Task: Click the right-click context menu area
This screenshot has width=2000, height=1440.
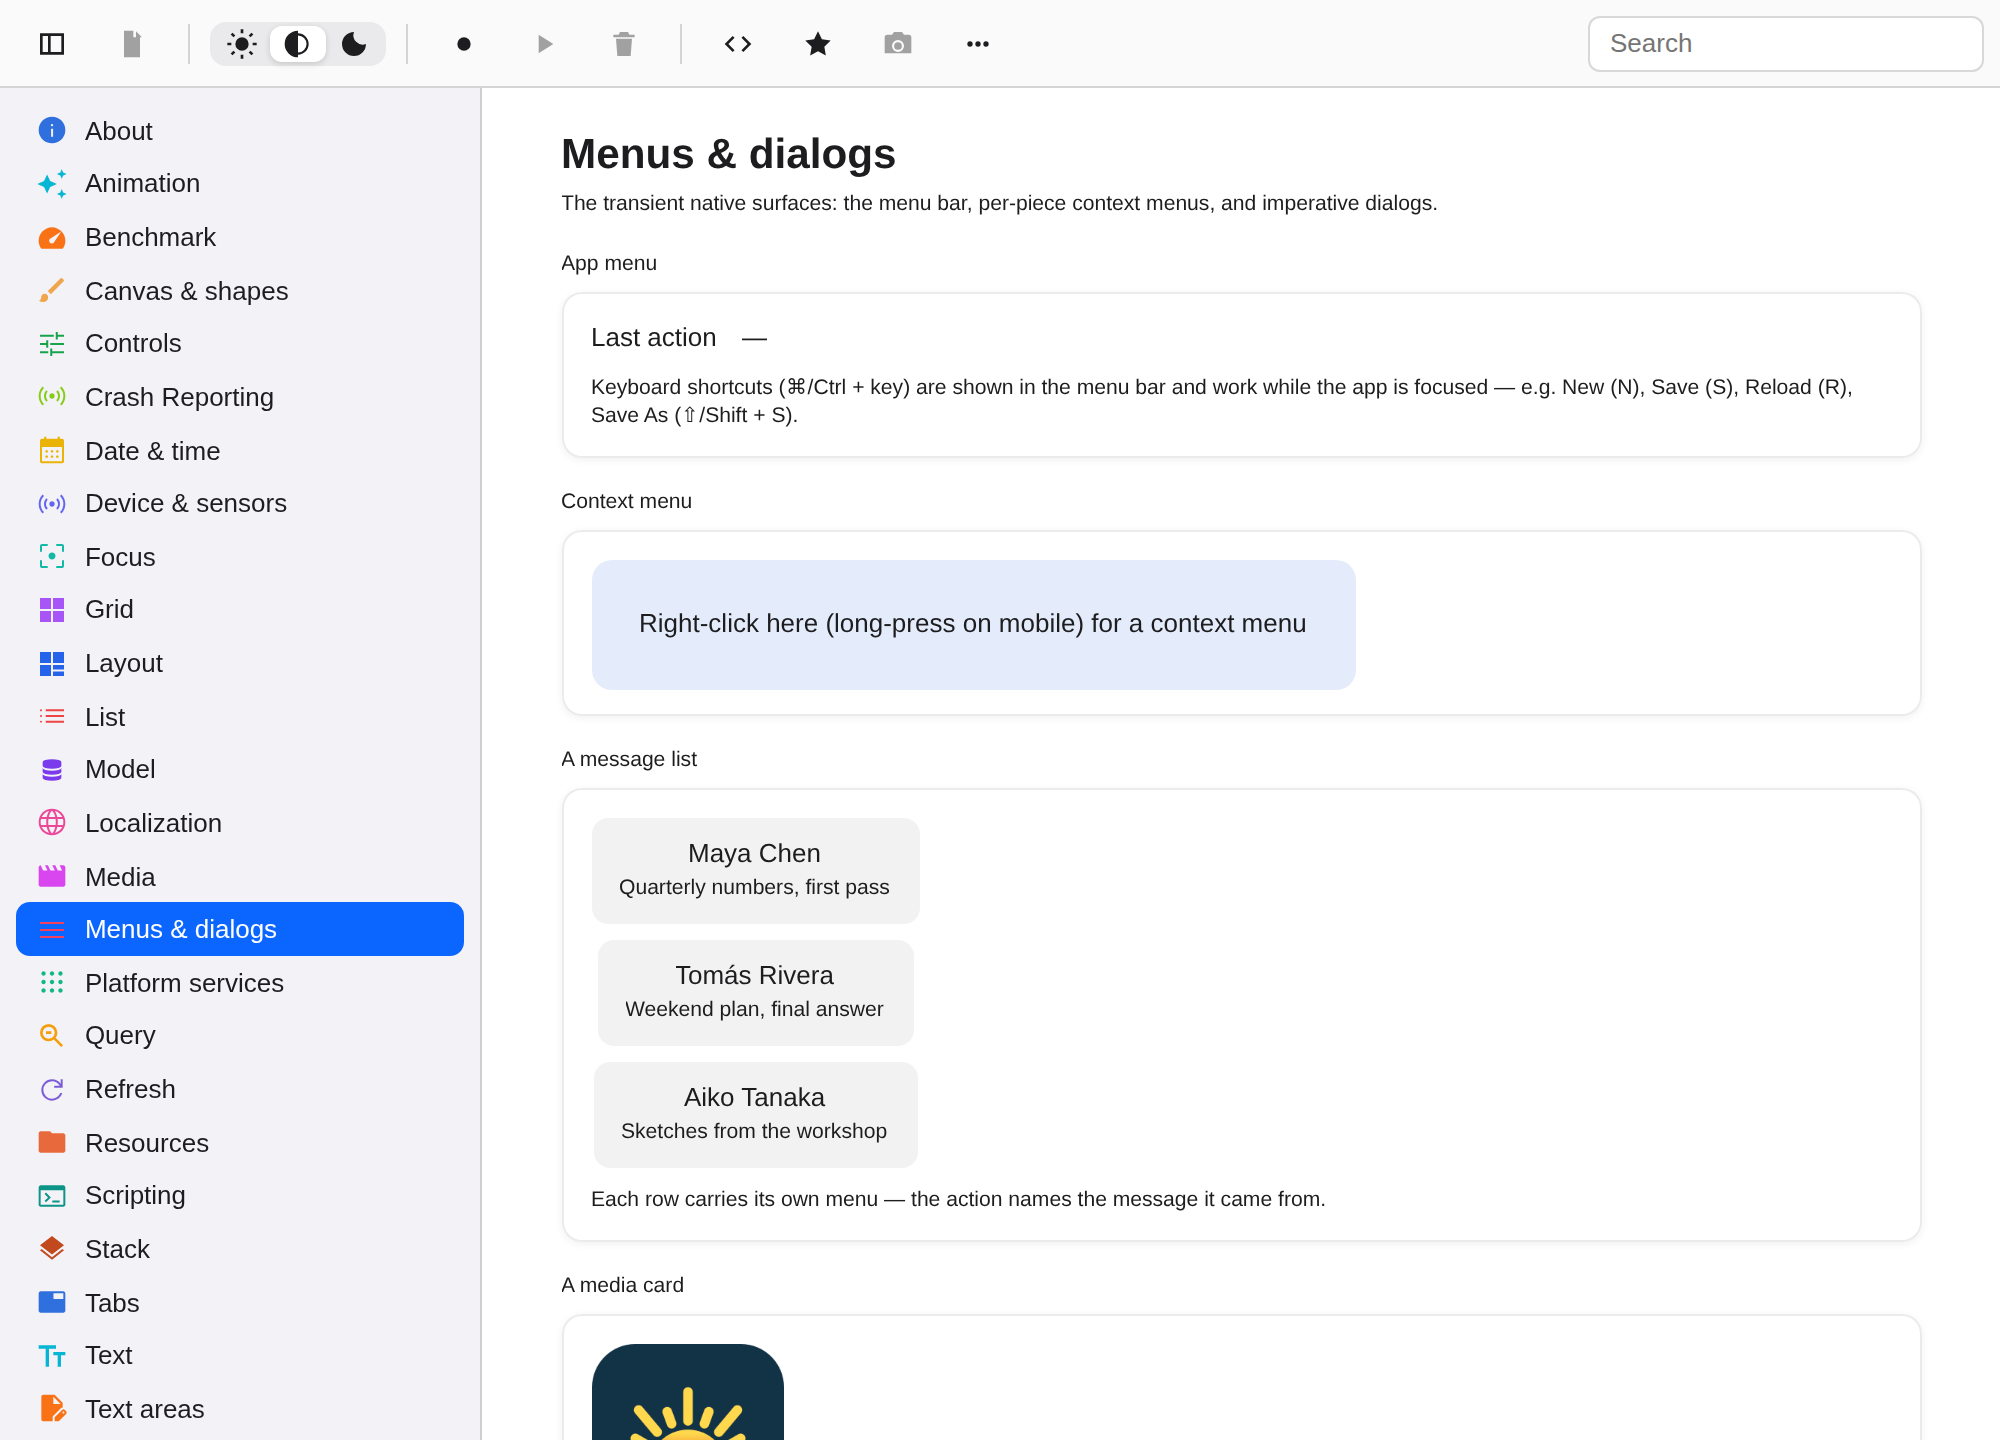Action: pyautogui.click(x=973, y=625)
